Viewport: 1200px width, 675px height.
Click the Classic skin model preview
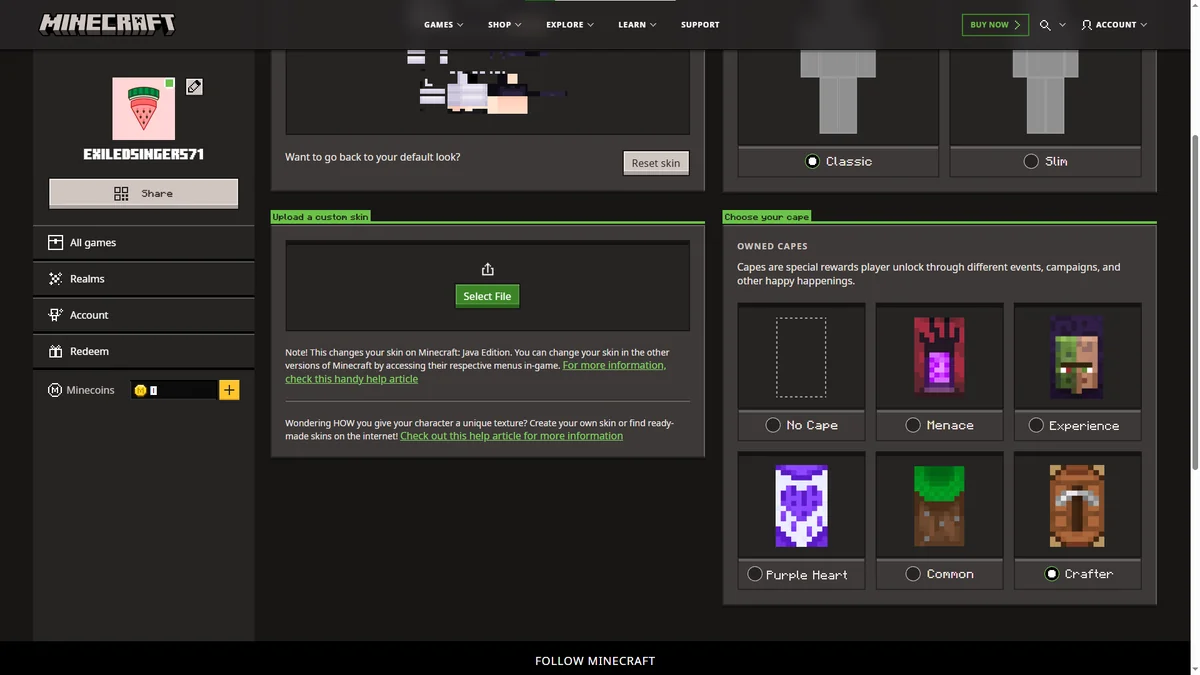pos(838,92)
